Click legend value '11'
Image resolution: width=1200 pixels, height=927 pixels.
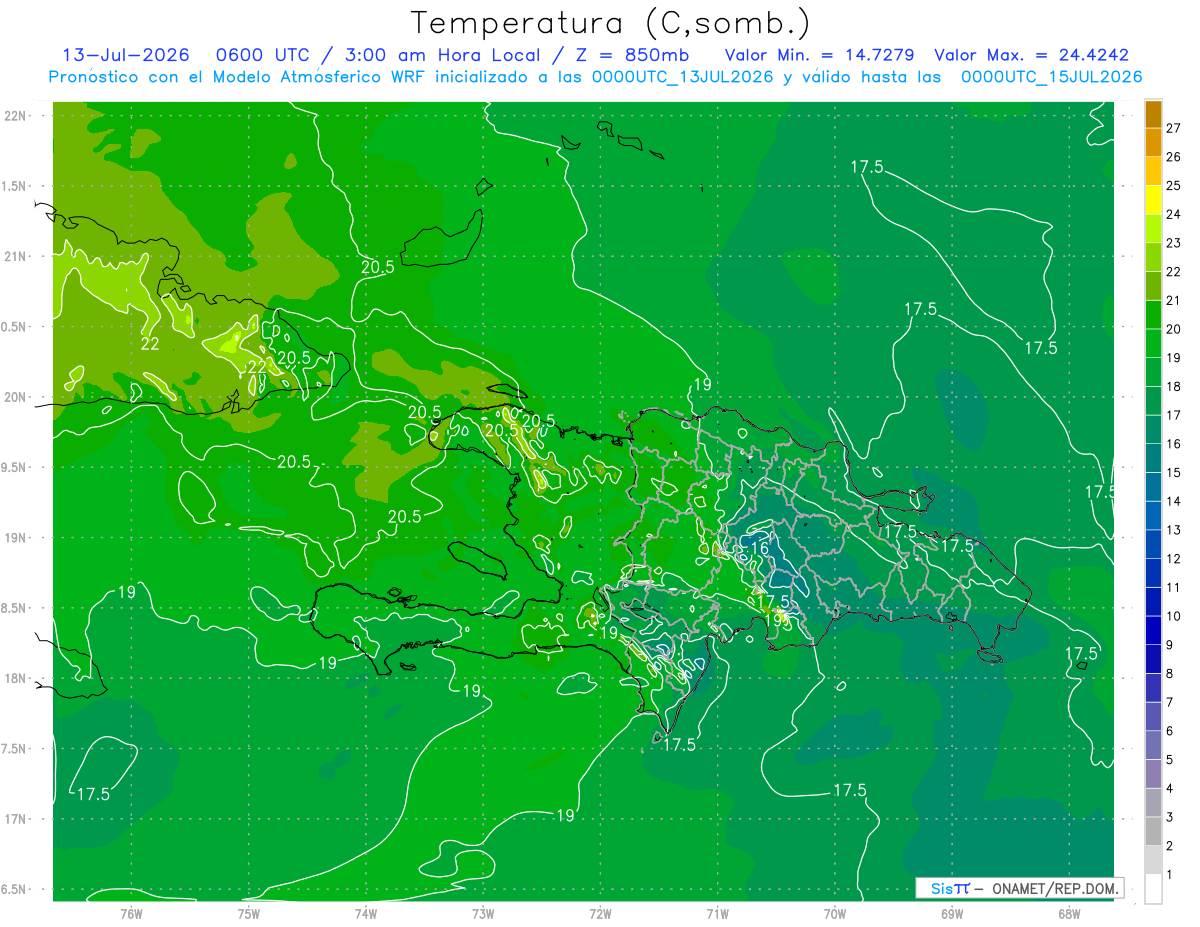1175,587
